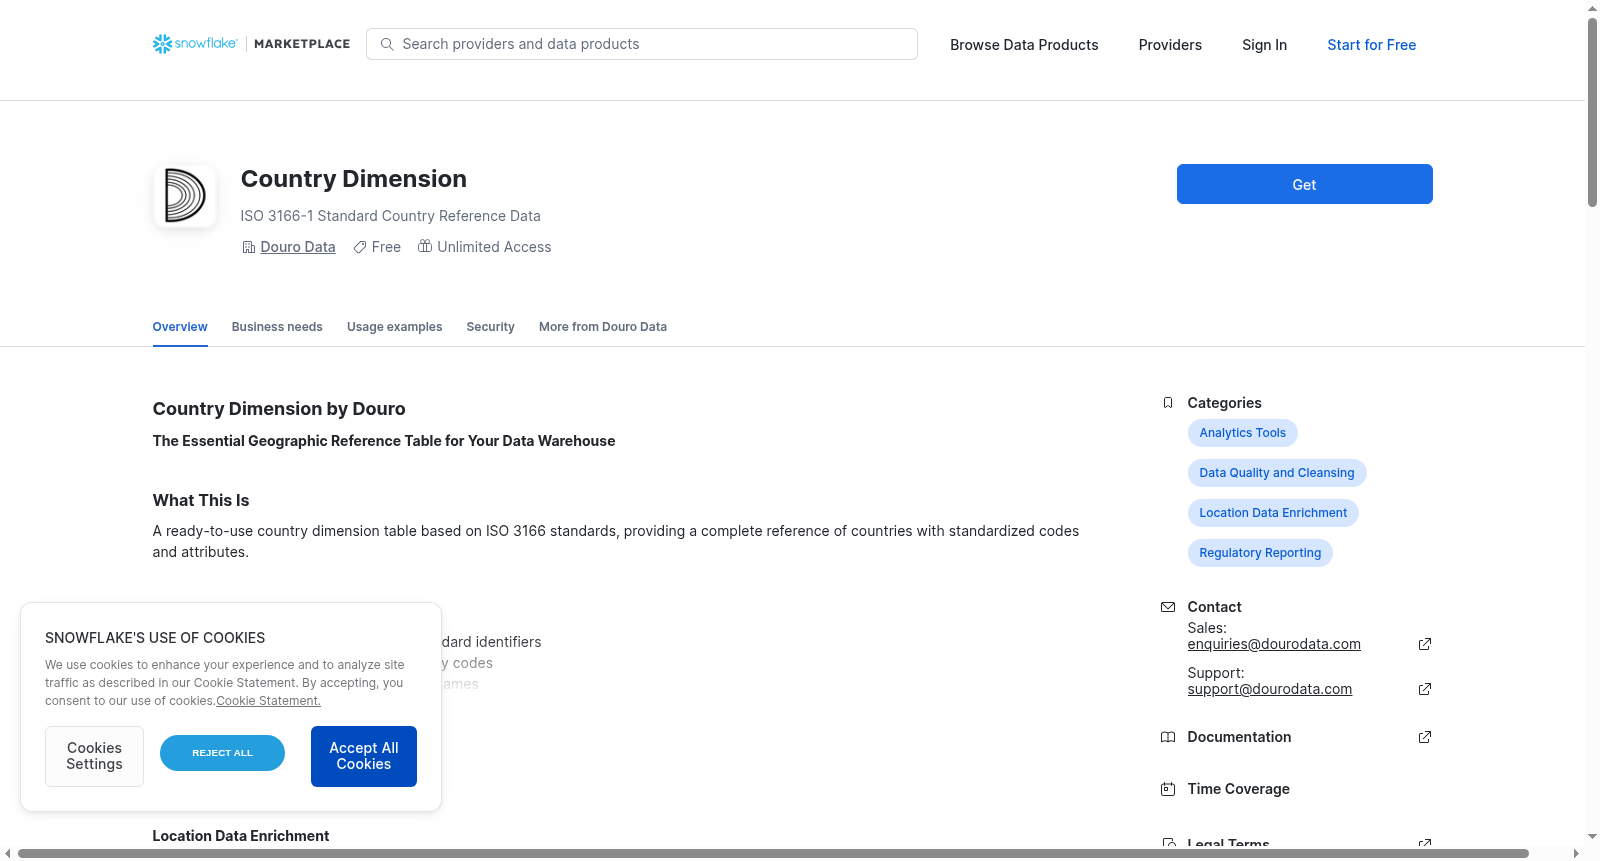Open Documentation external link icon
The image size is (1600, 861).
(x=1425, y=737)
